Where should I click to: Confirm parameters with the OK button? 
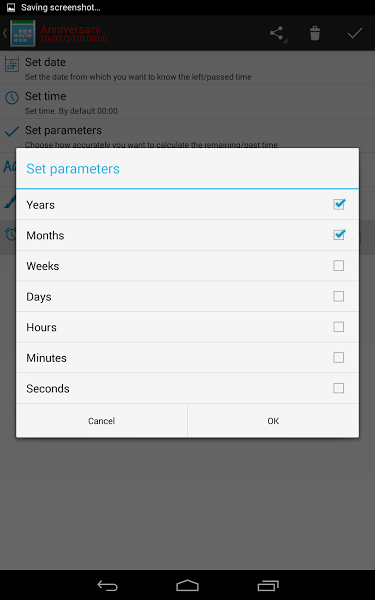pos(273,421)
